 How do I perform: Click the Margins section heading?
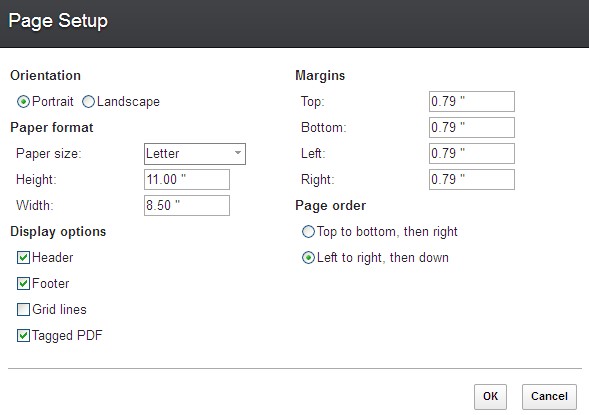320,75
